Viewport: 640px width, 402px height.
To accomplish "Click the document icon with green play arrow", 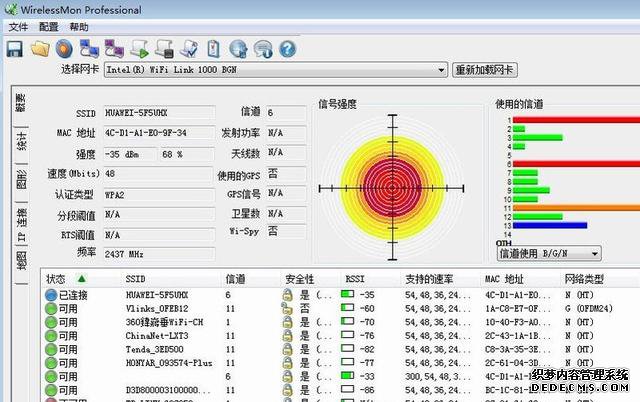I will [139, 49].
